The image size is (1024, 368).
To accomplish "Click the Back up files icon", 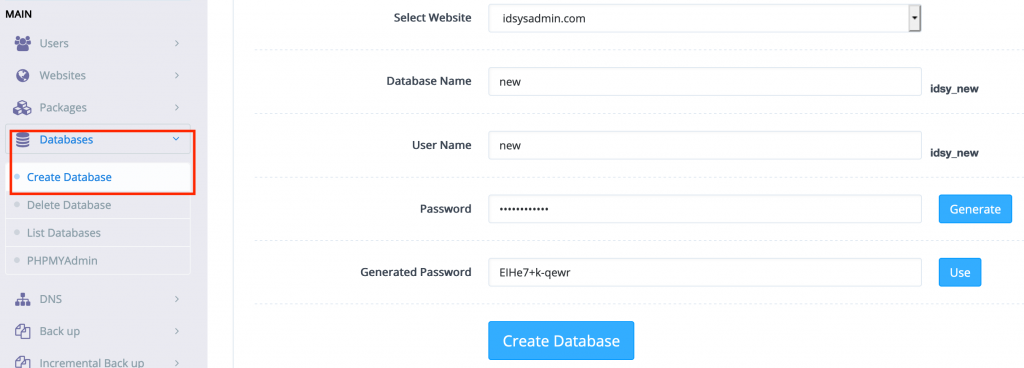I will 23,331.
